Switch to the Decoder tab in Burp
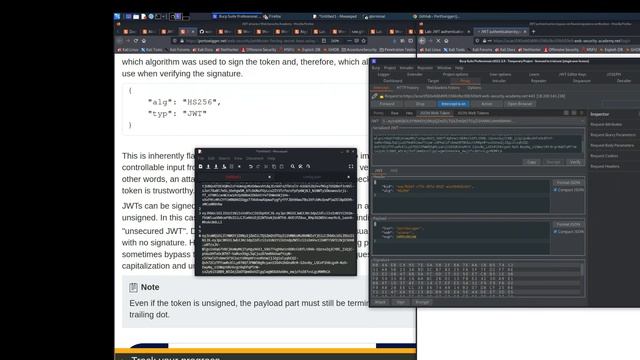The image size is (640, 360). click(624, 81)
